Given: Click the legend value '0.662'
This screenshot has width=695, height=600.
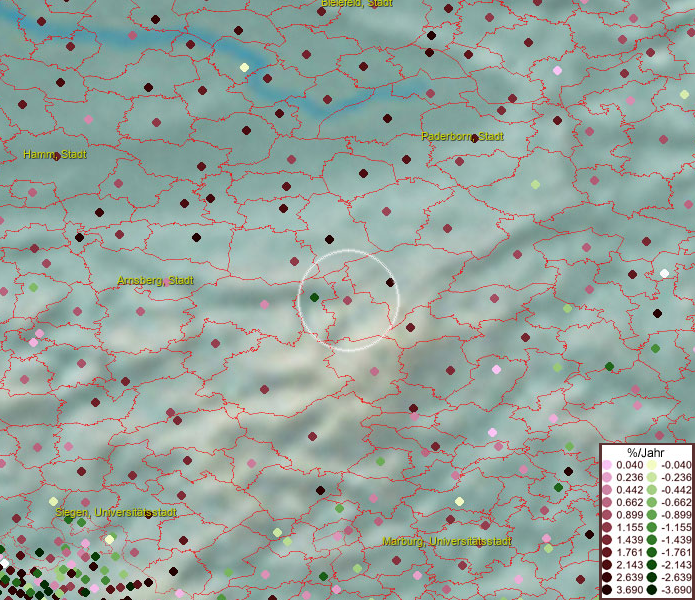Looking at the screenshot, I should (629, 503).
